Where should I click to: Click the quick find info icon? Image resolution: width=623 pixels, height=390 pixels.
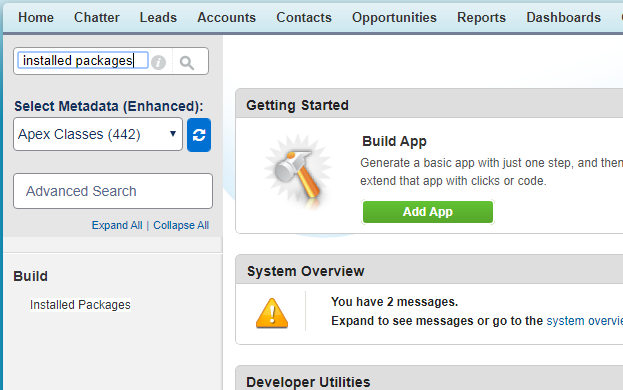(x=159, y=62)
